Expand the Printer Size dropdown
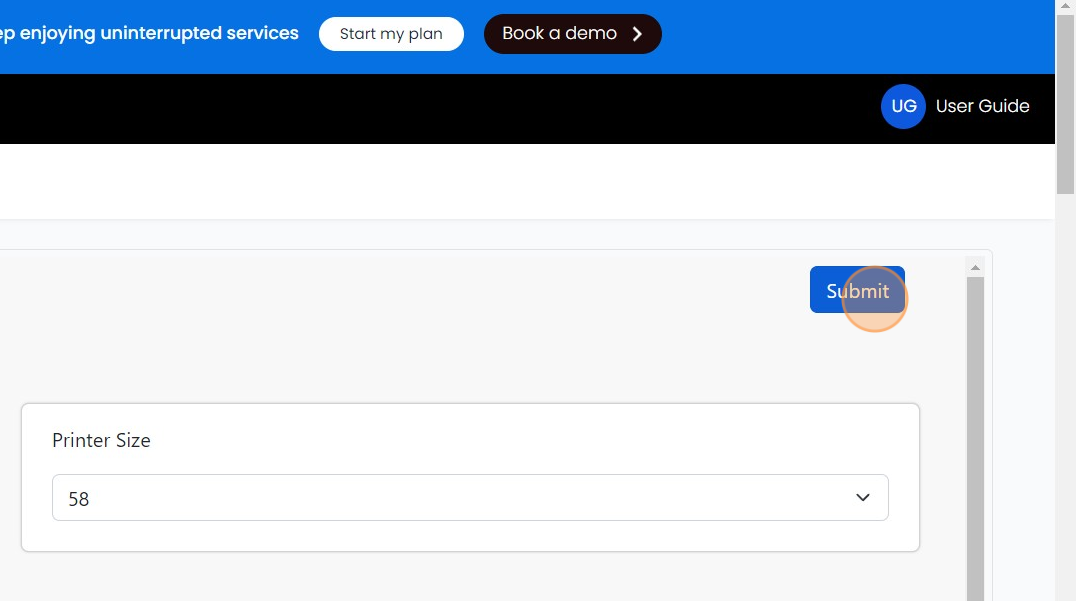 (469, 498)
